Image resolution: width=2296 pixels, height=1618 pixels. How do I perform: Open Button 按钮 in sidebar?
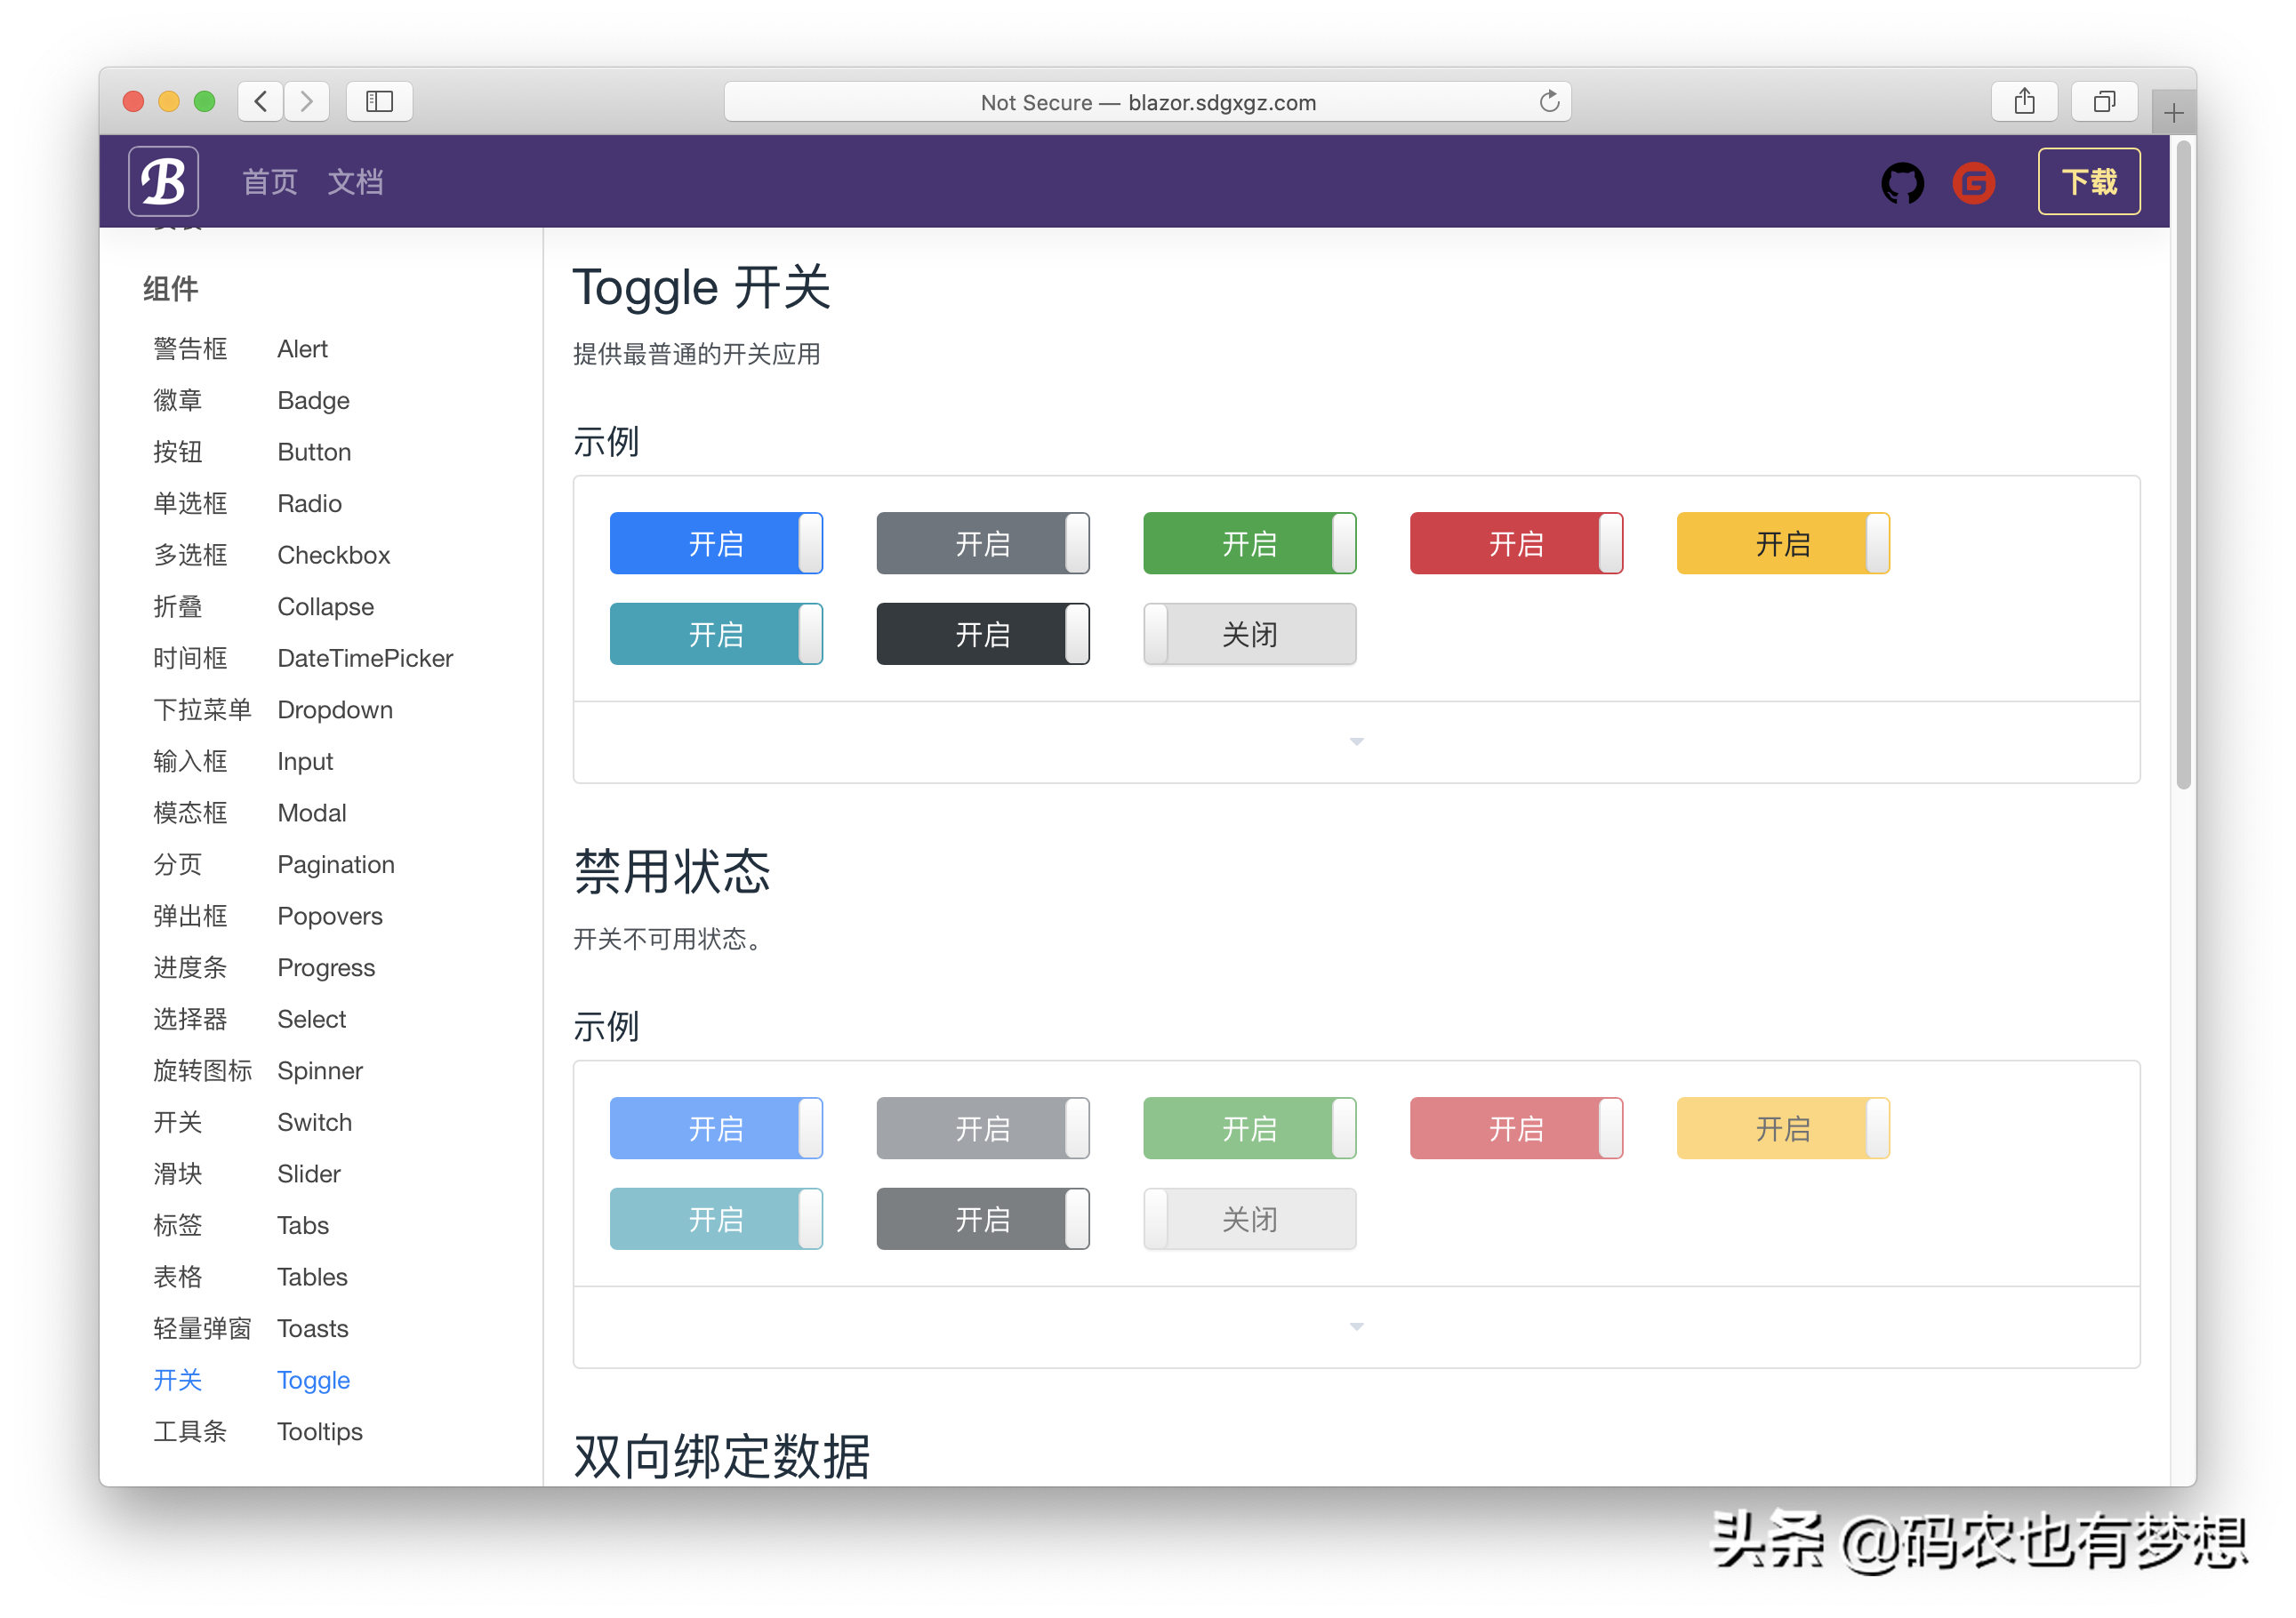pos(252,452)
